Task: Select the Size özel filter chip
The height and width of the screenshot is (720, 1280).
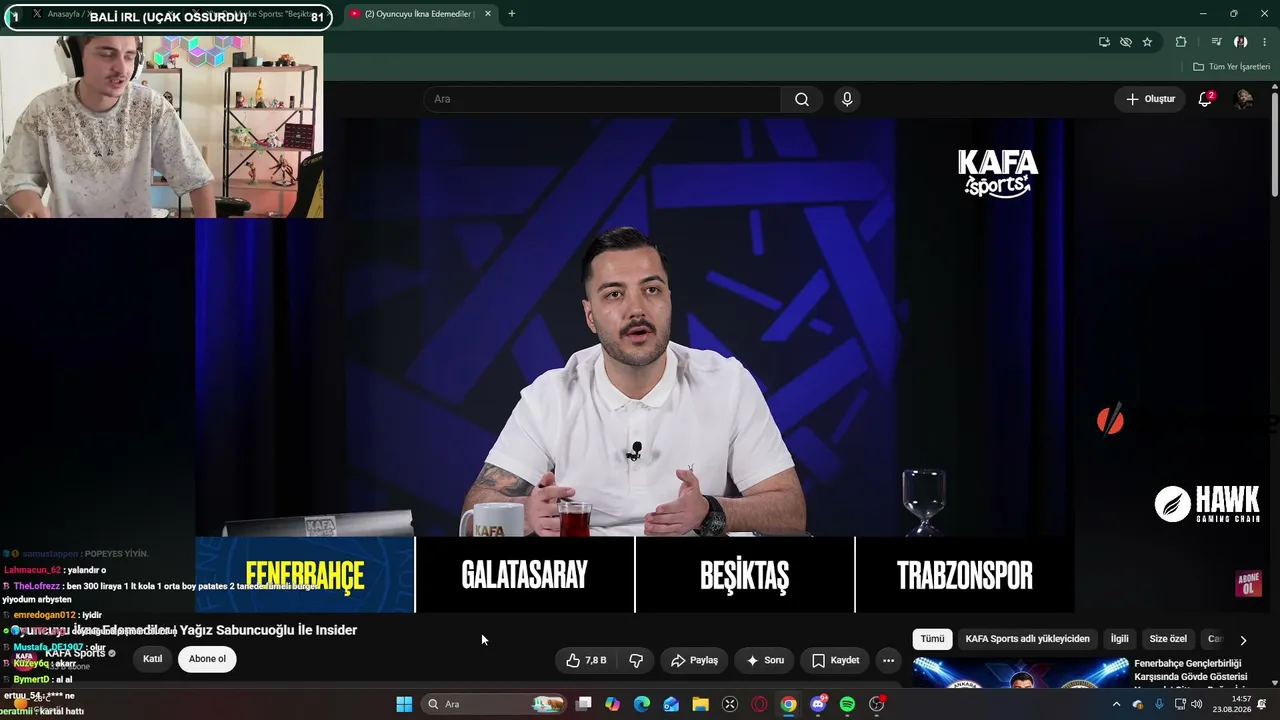Action: point(1168,639)
